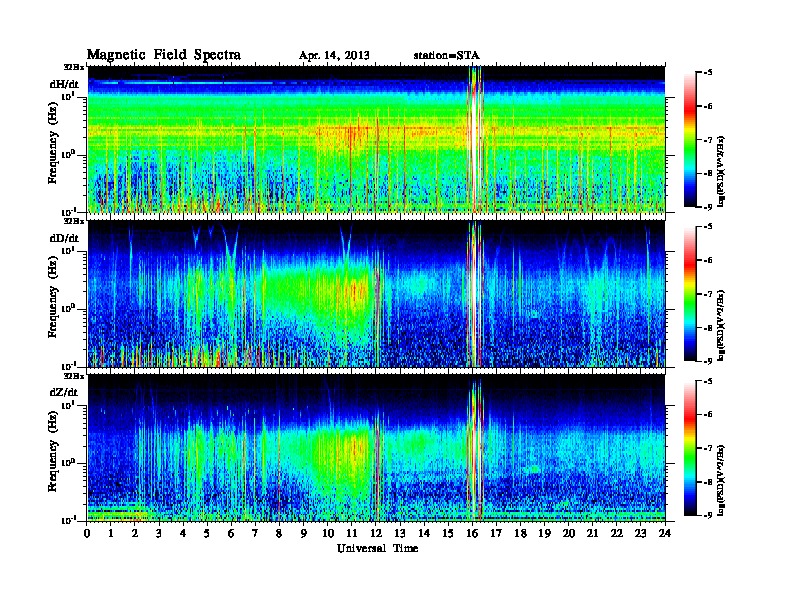The height and width of the screenshot is (612, 792).
Task: Click the dZ/dt panel color bar
Action: [689, 448]
